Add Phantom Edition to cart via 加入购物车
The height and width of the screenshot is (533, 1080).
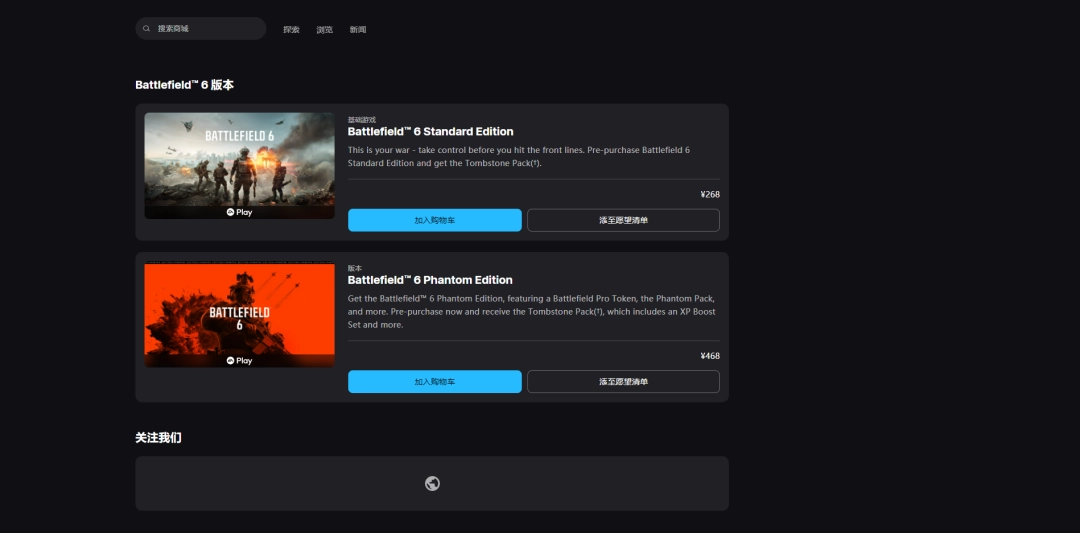click(434, 382)
